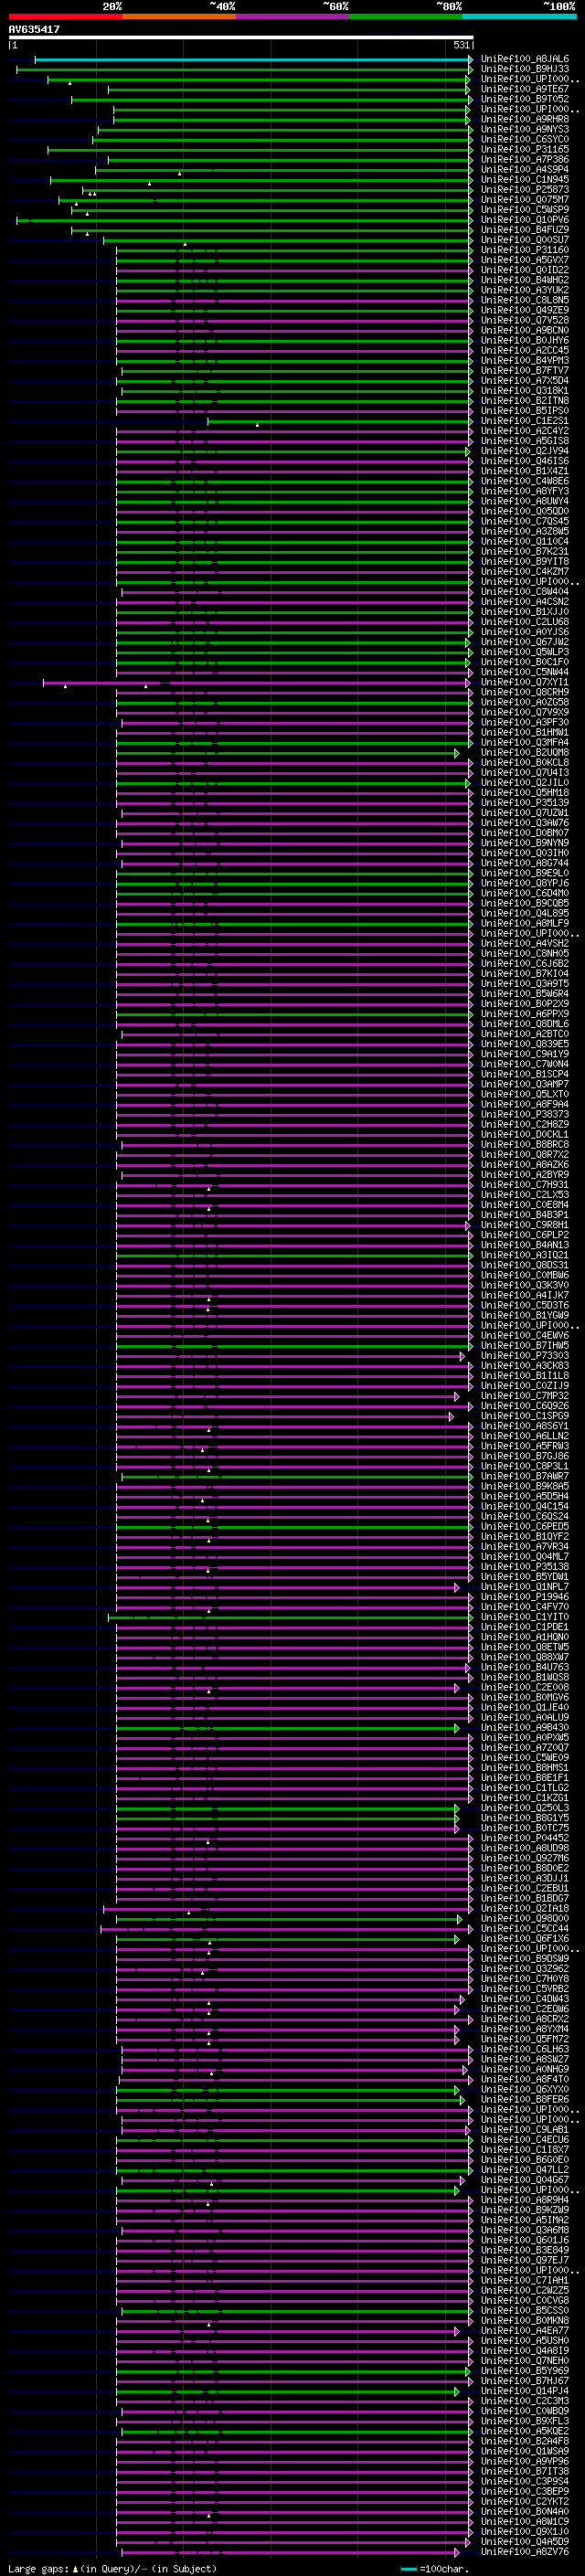The image size is (585, 2576).
Task: Choose the UniRef100_Q7V528 entry
Action: [x=525, y=320]
